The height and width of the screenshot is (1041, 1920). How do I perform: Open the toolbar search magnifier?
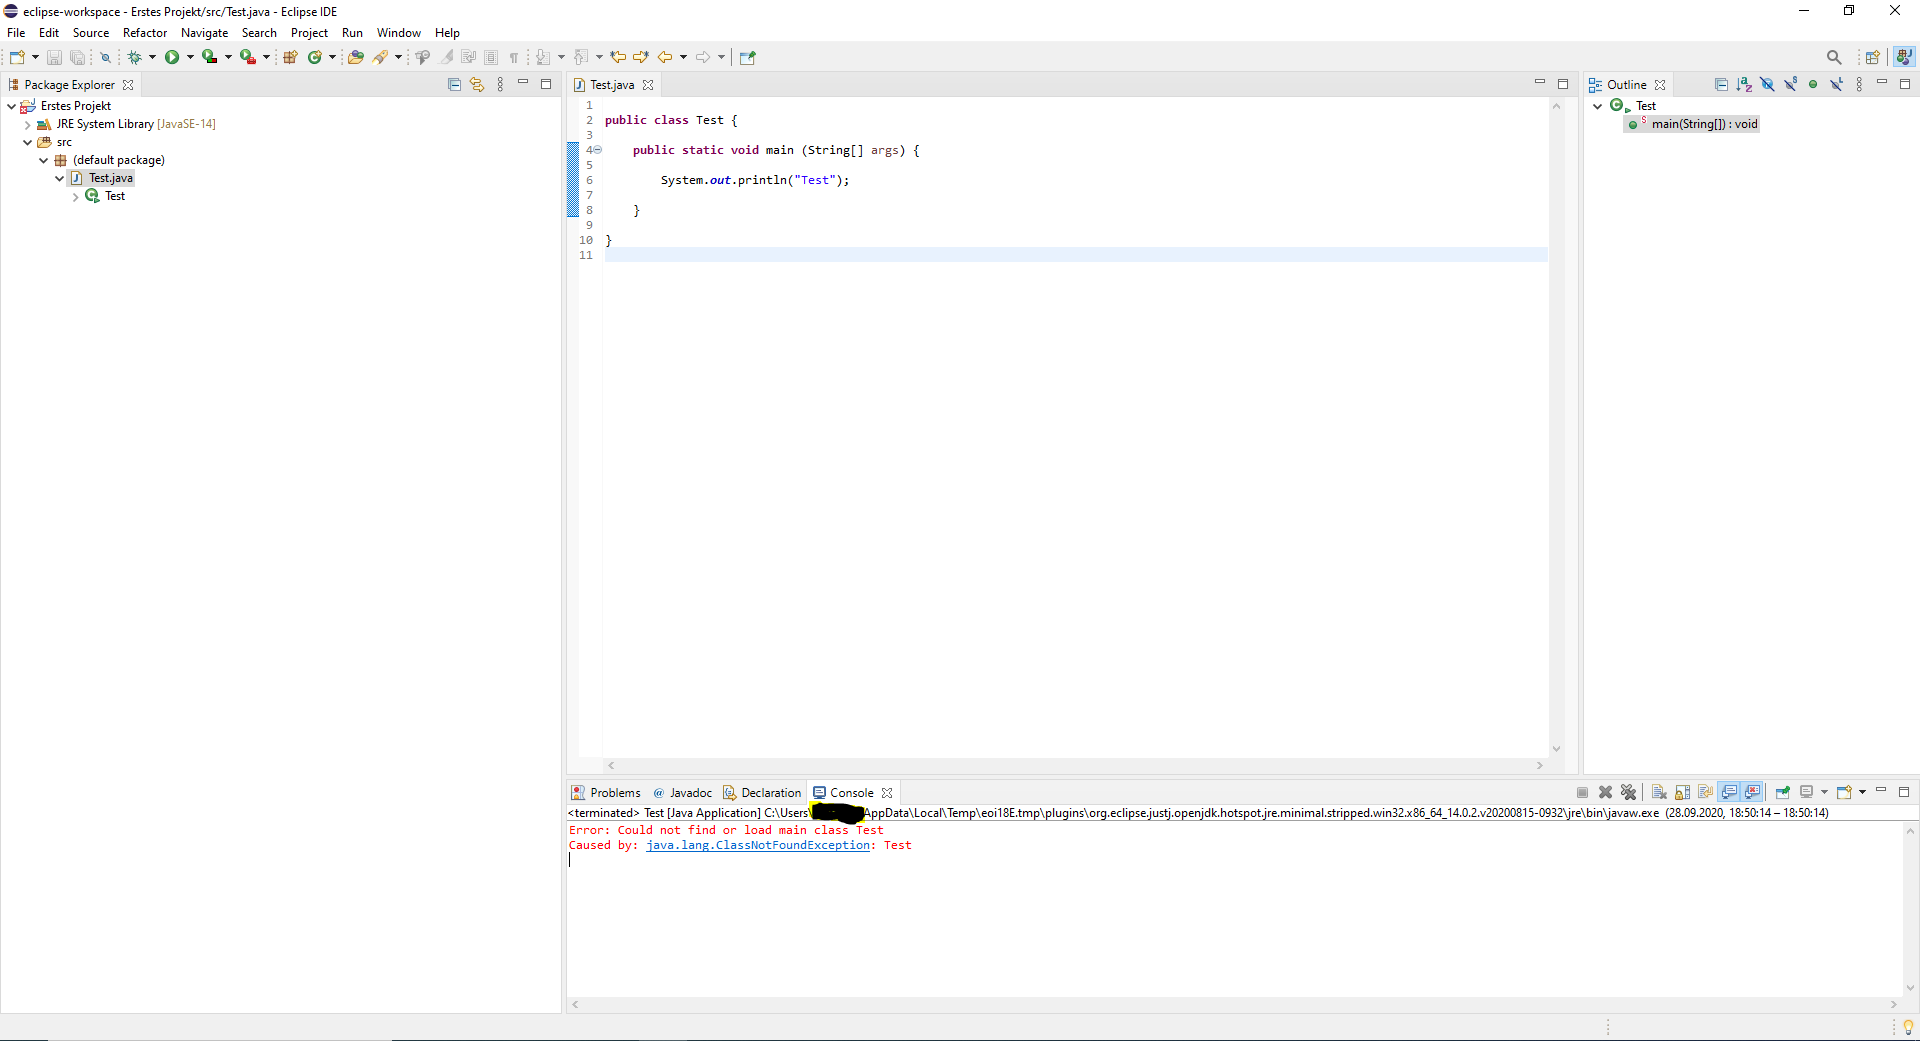pos(1834,57)
